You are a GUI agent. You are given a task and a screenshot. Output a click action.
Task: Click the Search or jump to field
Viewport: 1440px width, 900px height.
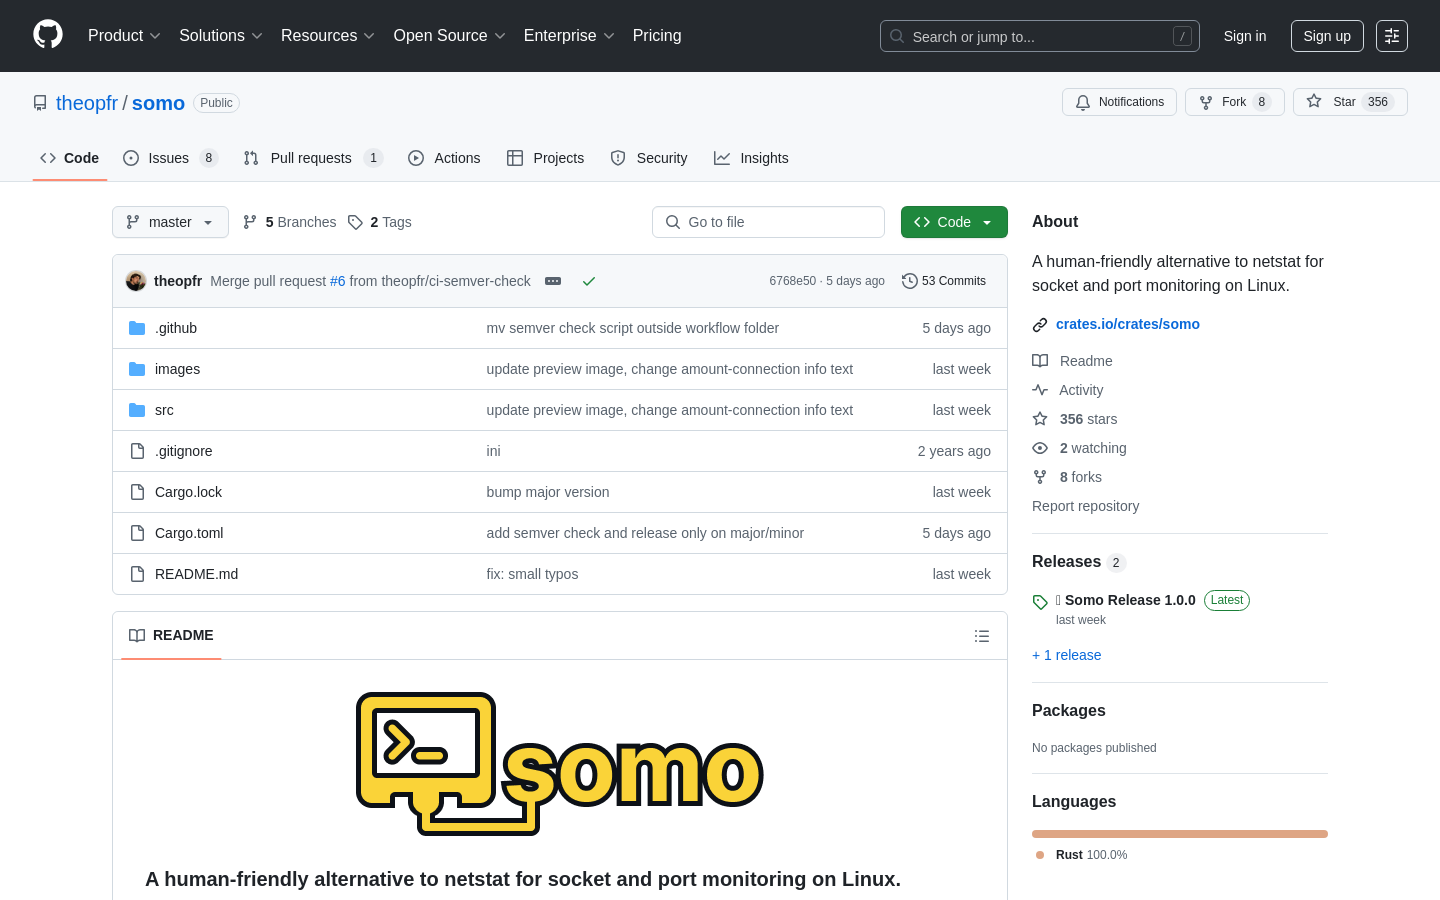1040,36
